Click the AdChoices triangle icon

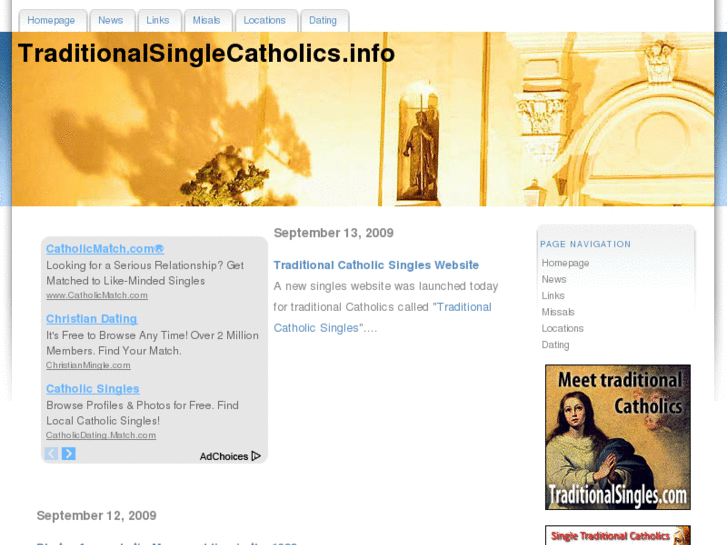256,456
